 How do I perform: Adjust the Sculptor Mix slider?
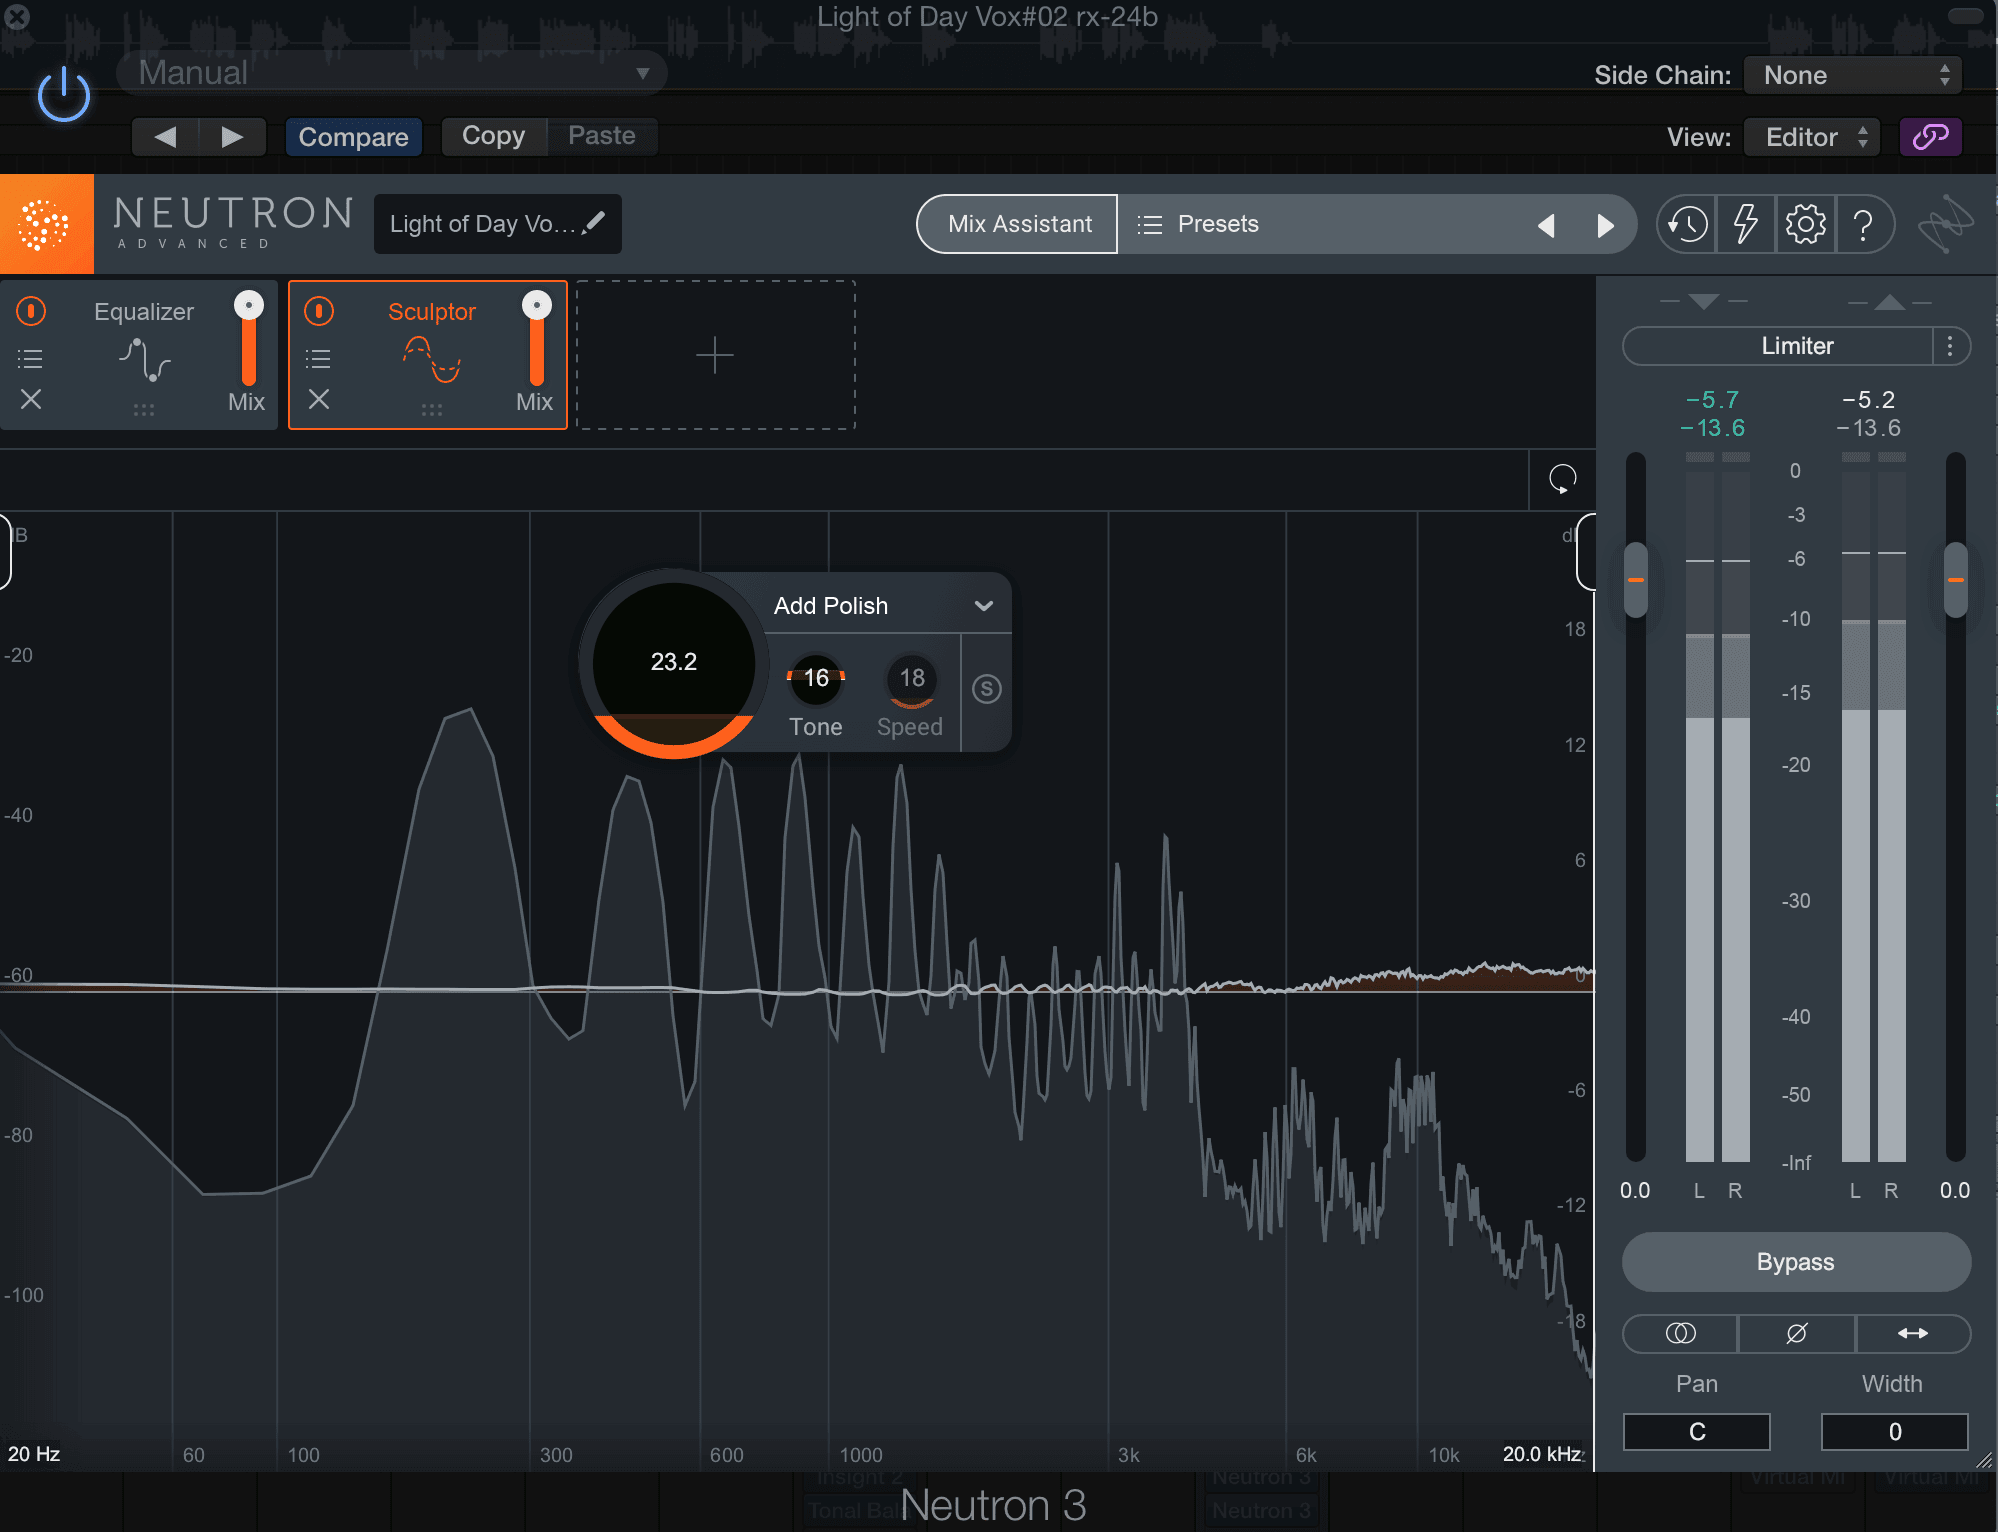click(x=536, y=340)
